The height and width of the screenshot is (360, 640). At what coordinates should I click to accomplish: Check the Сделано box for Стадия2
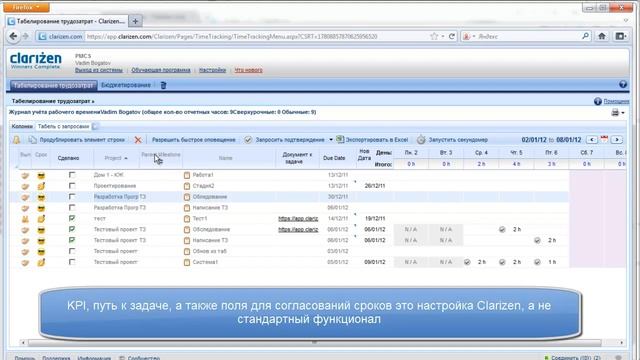72,186
